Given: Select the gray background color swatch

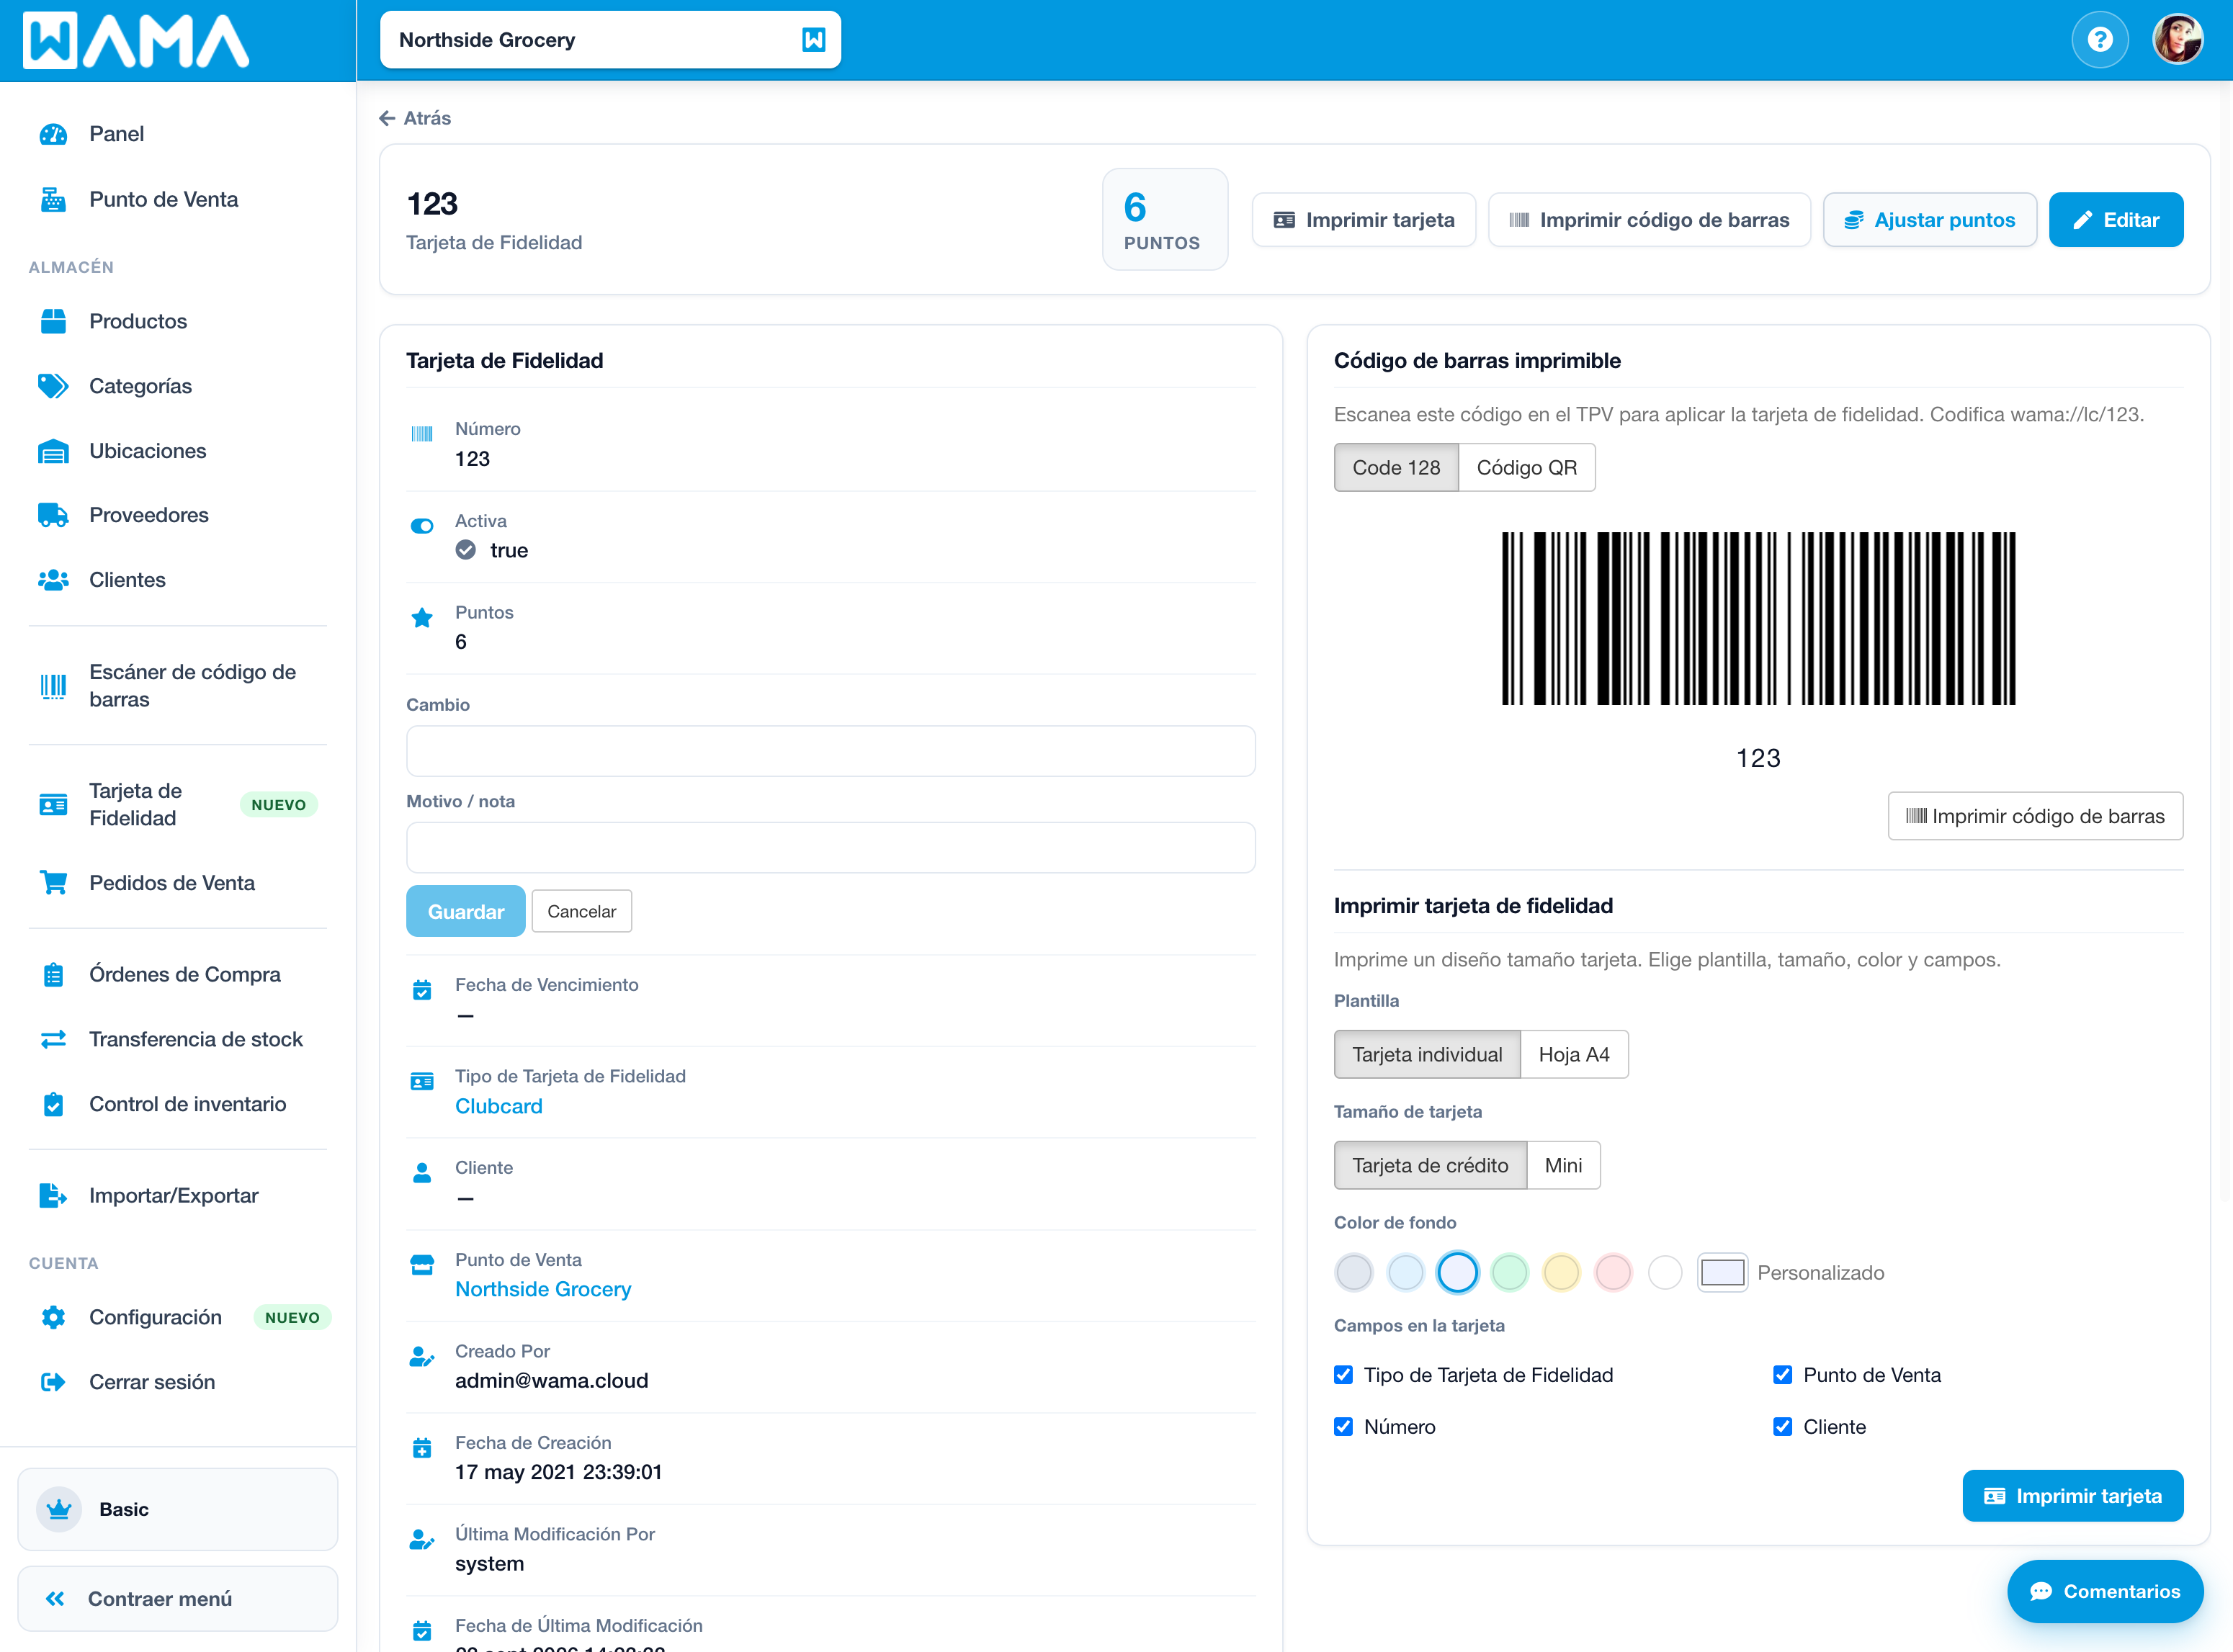Looking at the screenshot, I should click(x=1354, y=1273).
